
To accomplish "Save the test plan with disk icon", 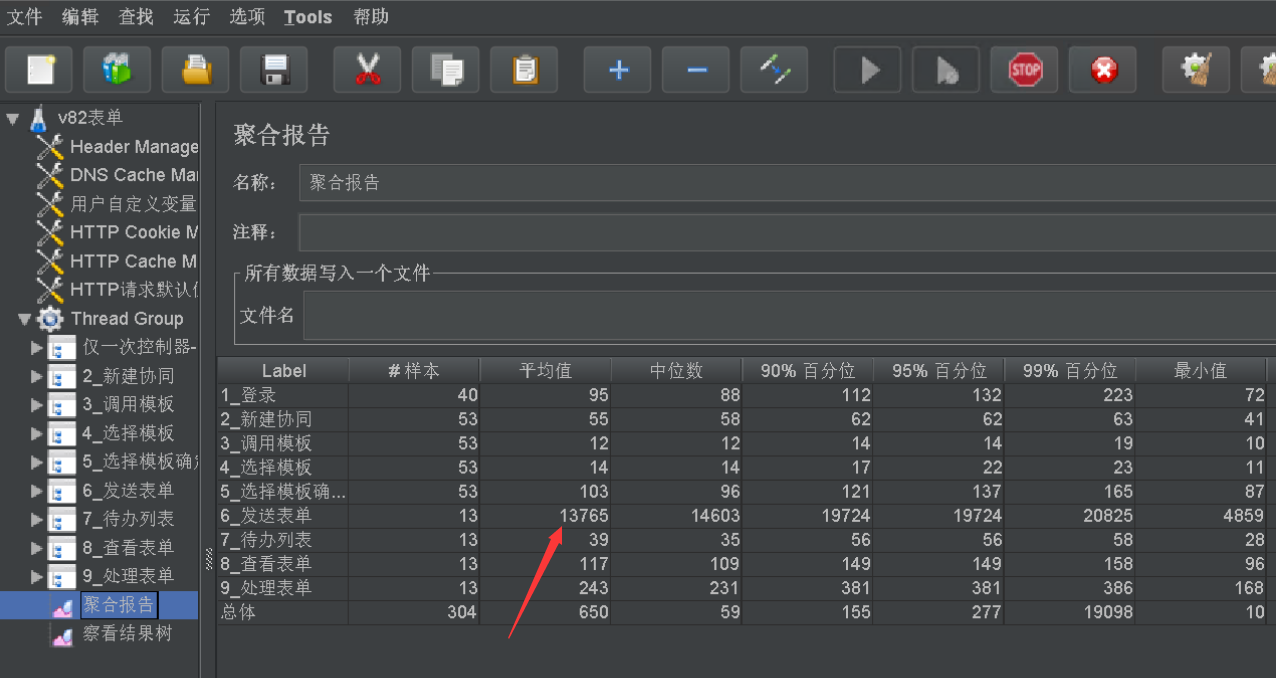I will 274,70.
